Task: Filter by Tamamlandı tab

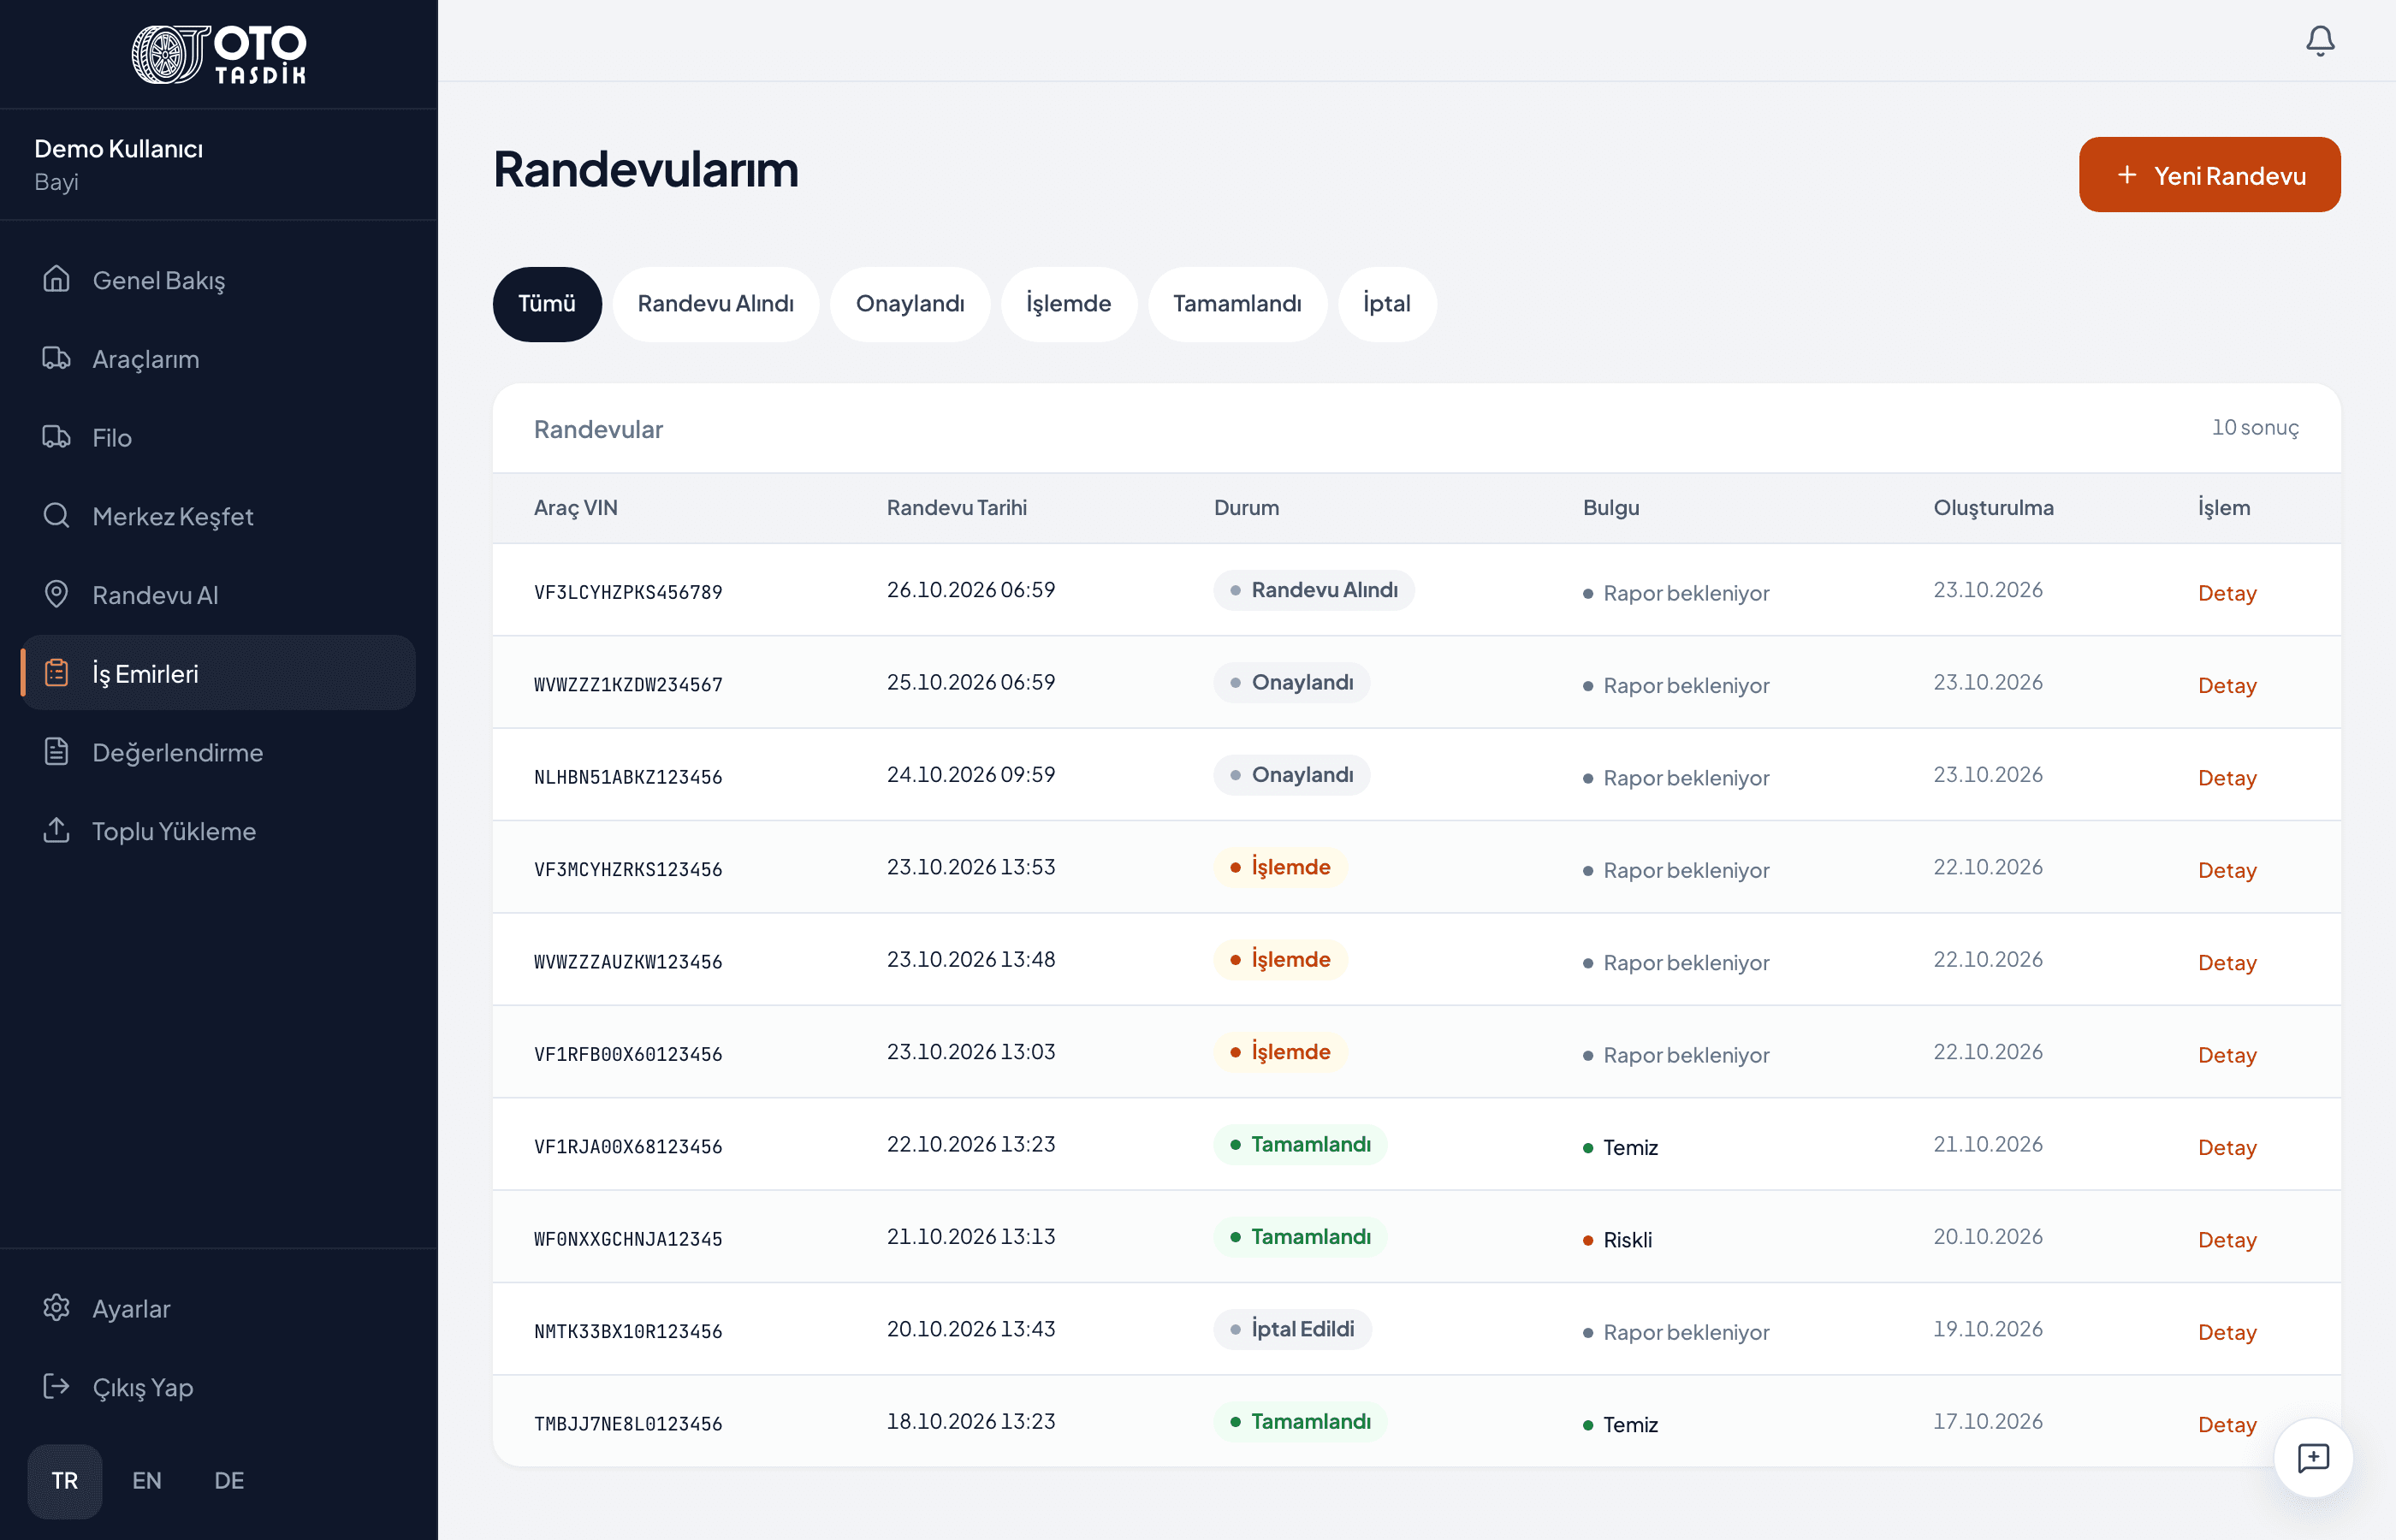Action: [1237, 304]
